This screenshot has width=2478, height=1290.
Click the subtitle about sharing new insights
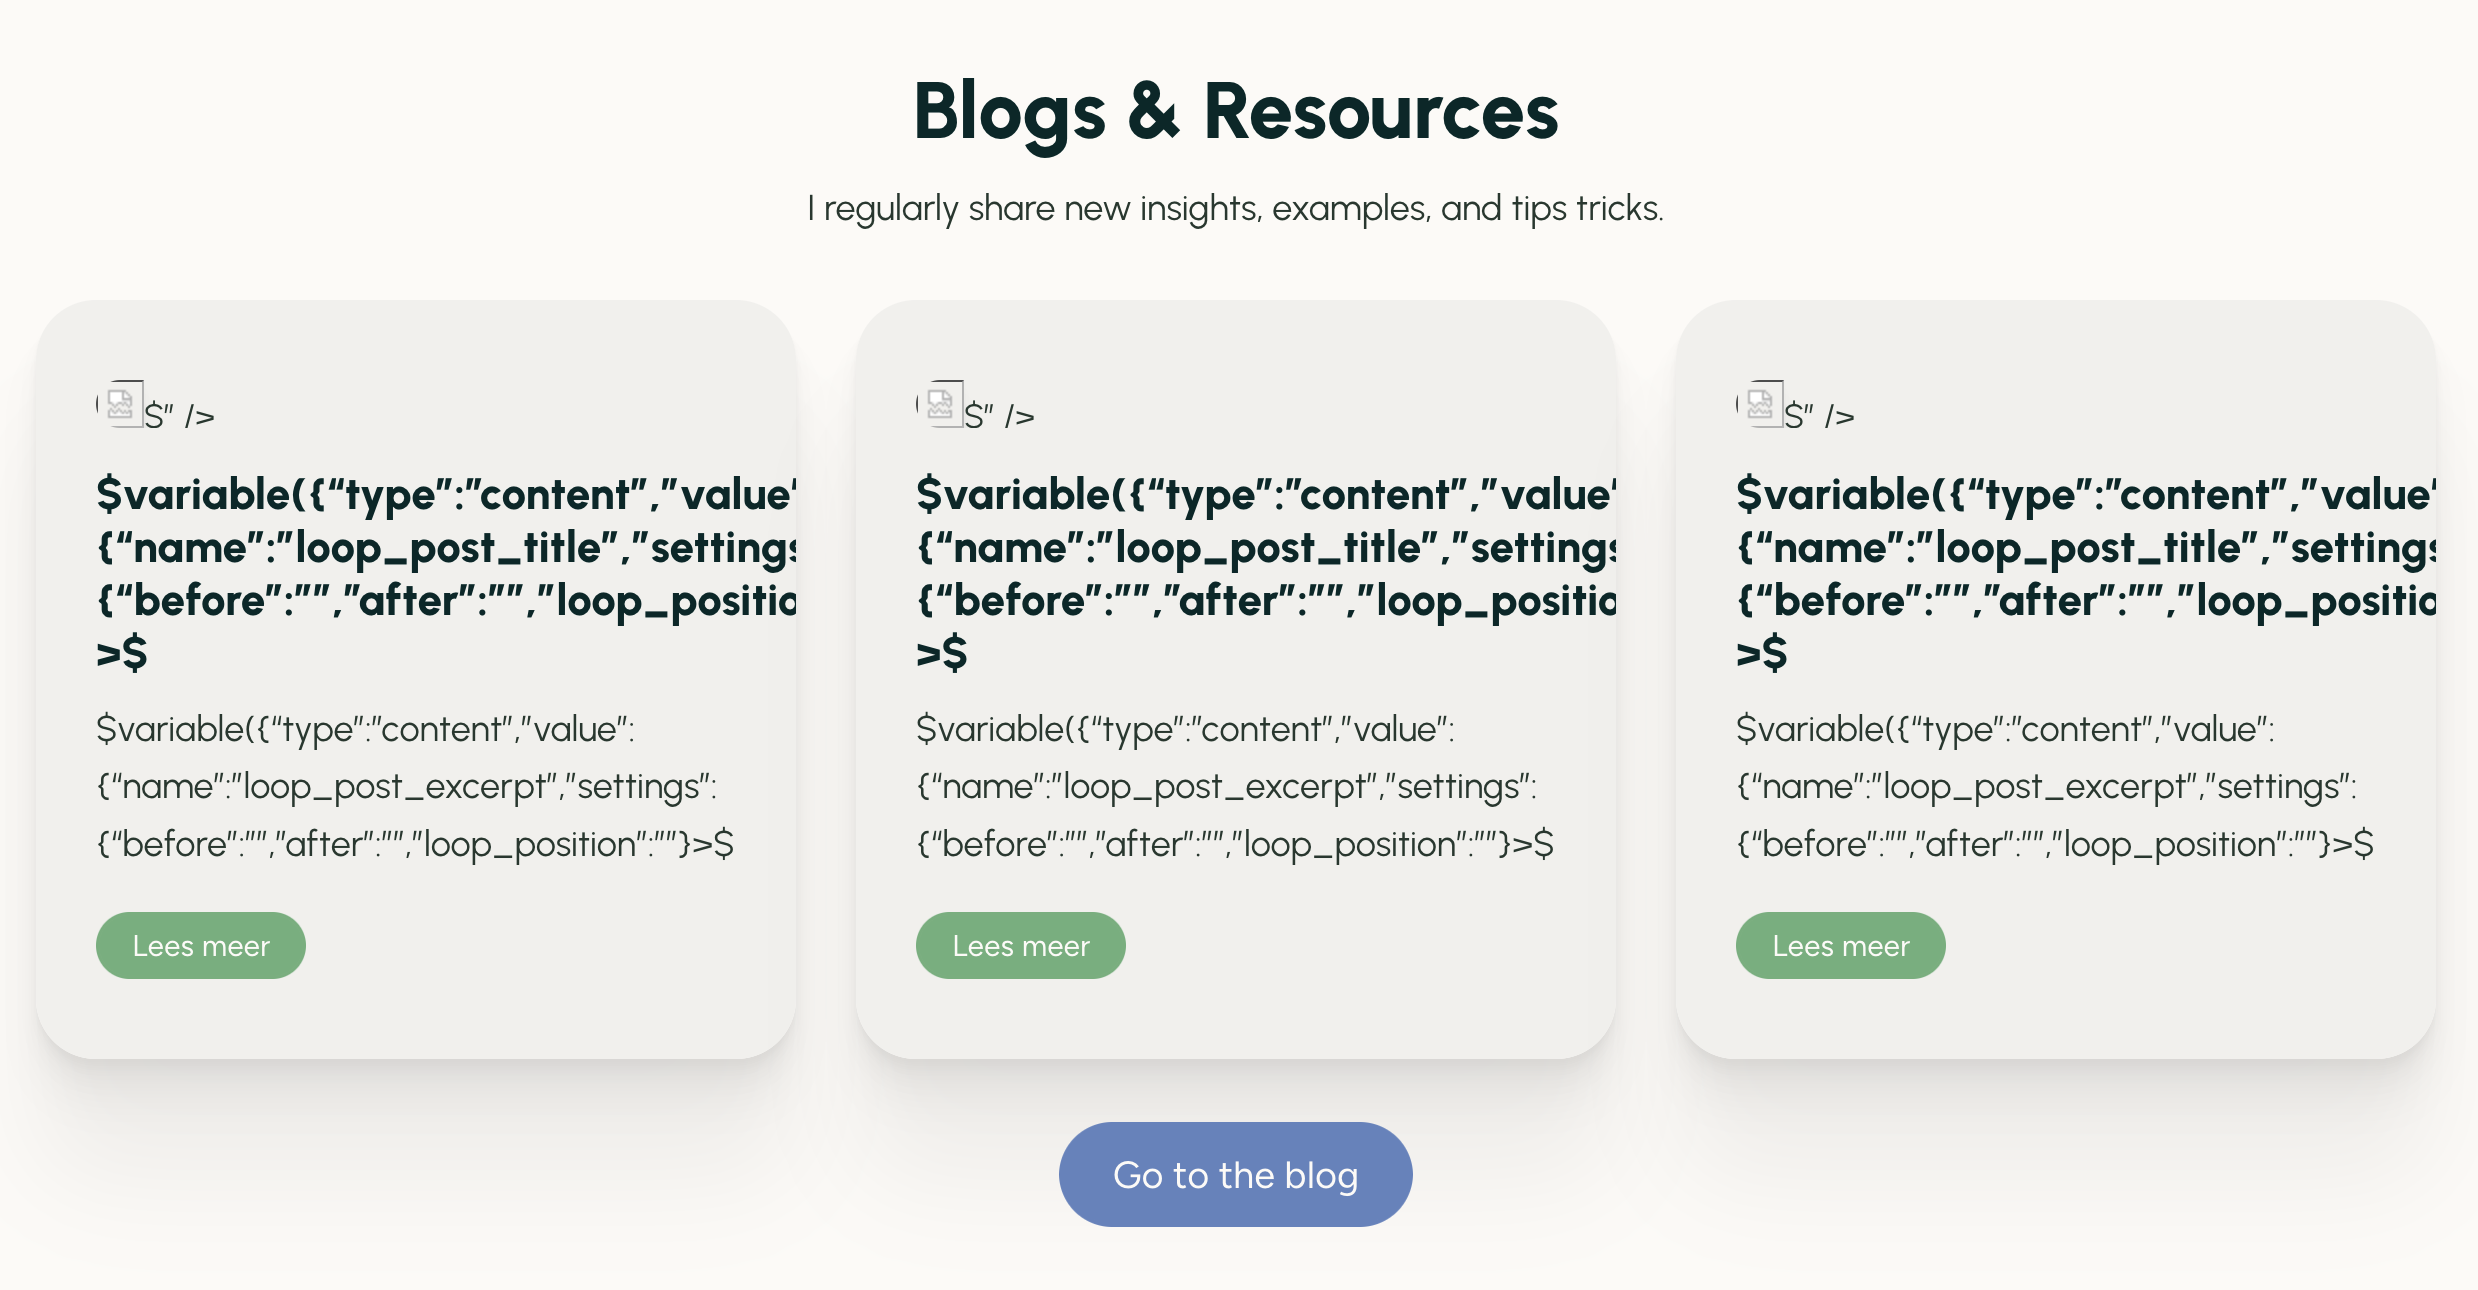[x=1235, y=209]
